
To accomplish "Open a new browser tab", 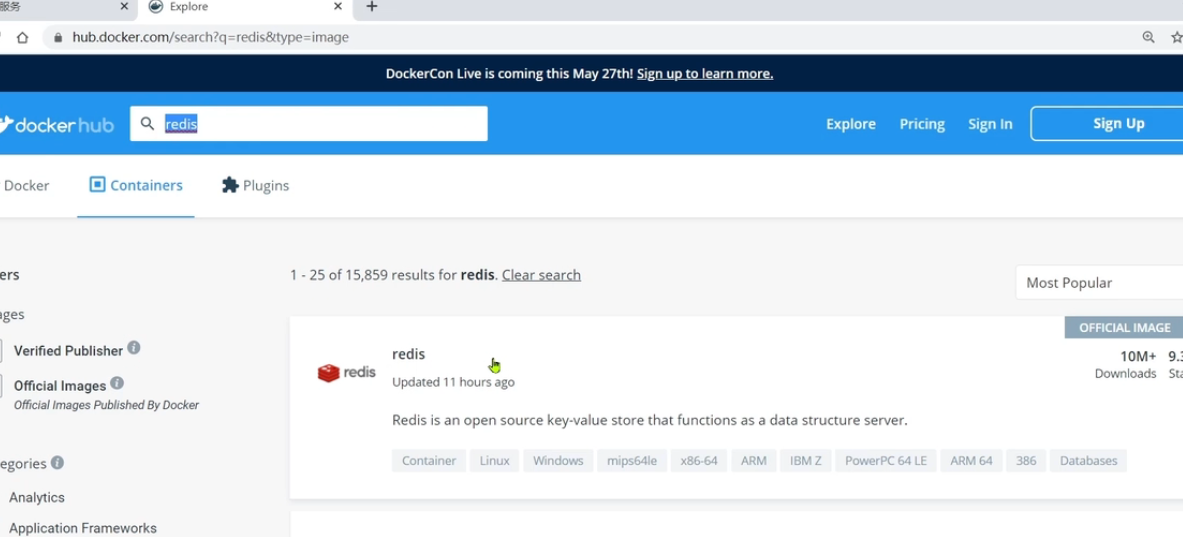I will click(371, 7).
